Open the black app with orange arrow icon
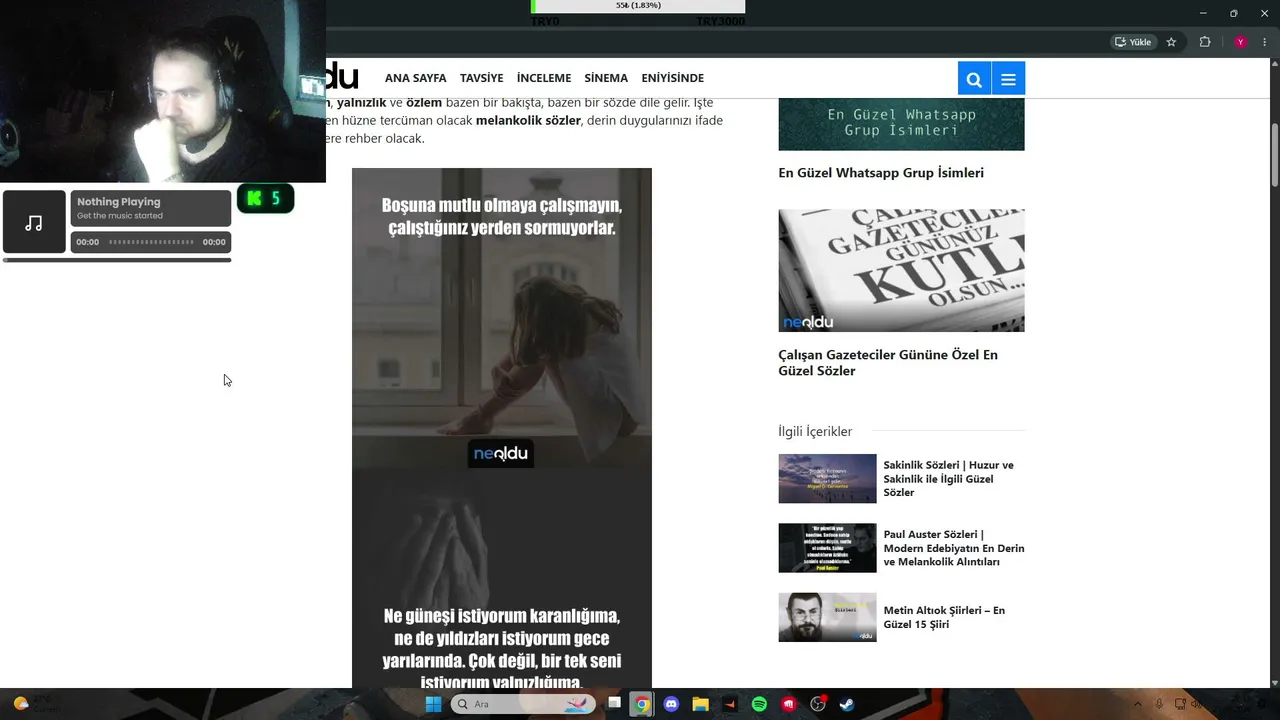Image resolution: width=1280 pixels, height=720 pixels. pyautogui.click(x=730, y=704)
